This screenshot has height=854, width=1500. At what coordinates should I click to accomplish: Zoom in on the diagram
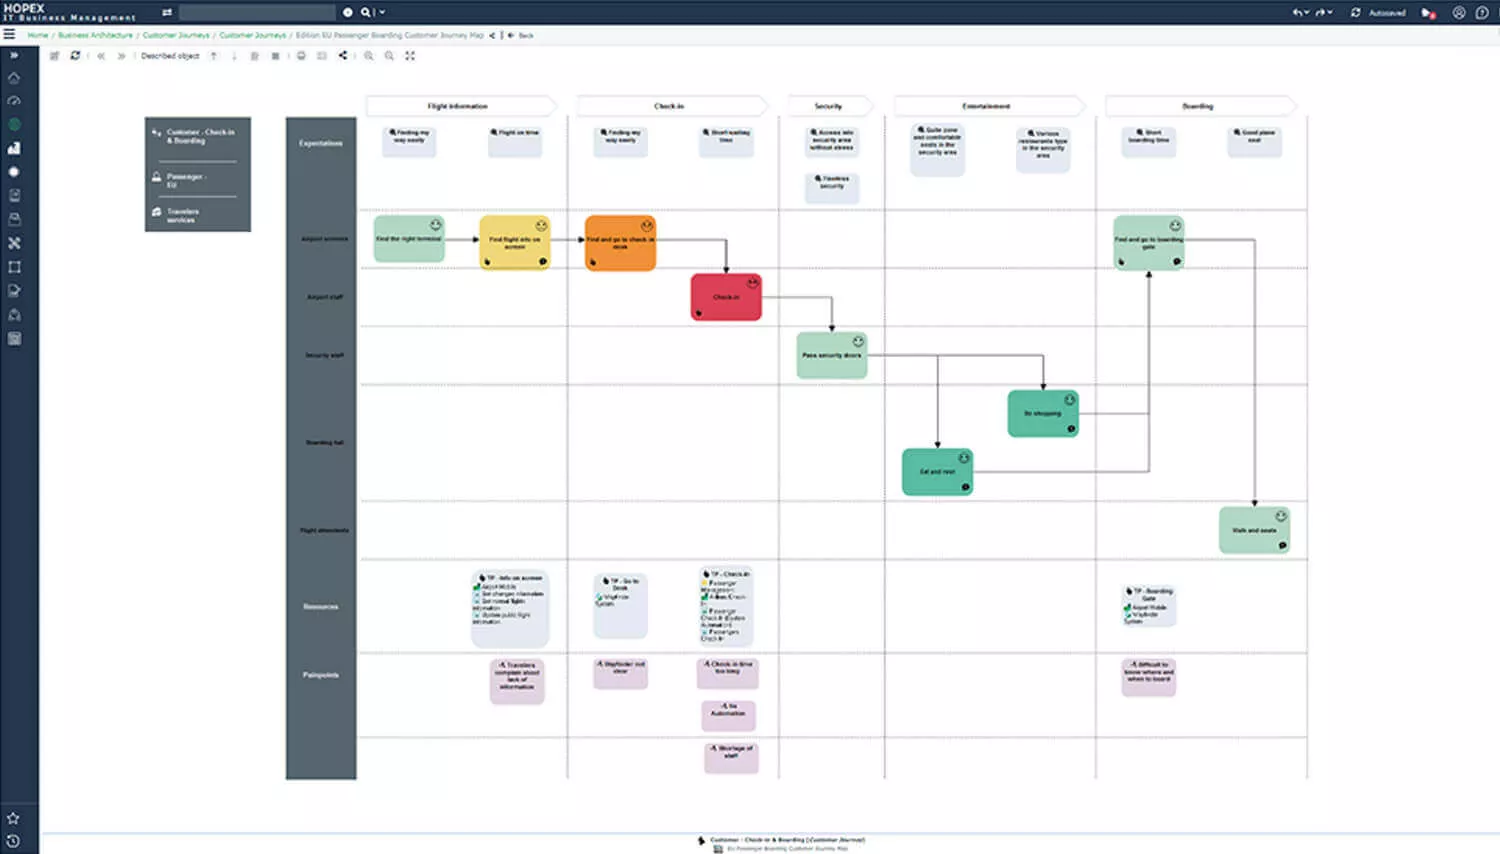369,56
